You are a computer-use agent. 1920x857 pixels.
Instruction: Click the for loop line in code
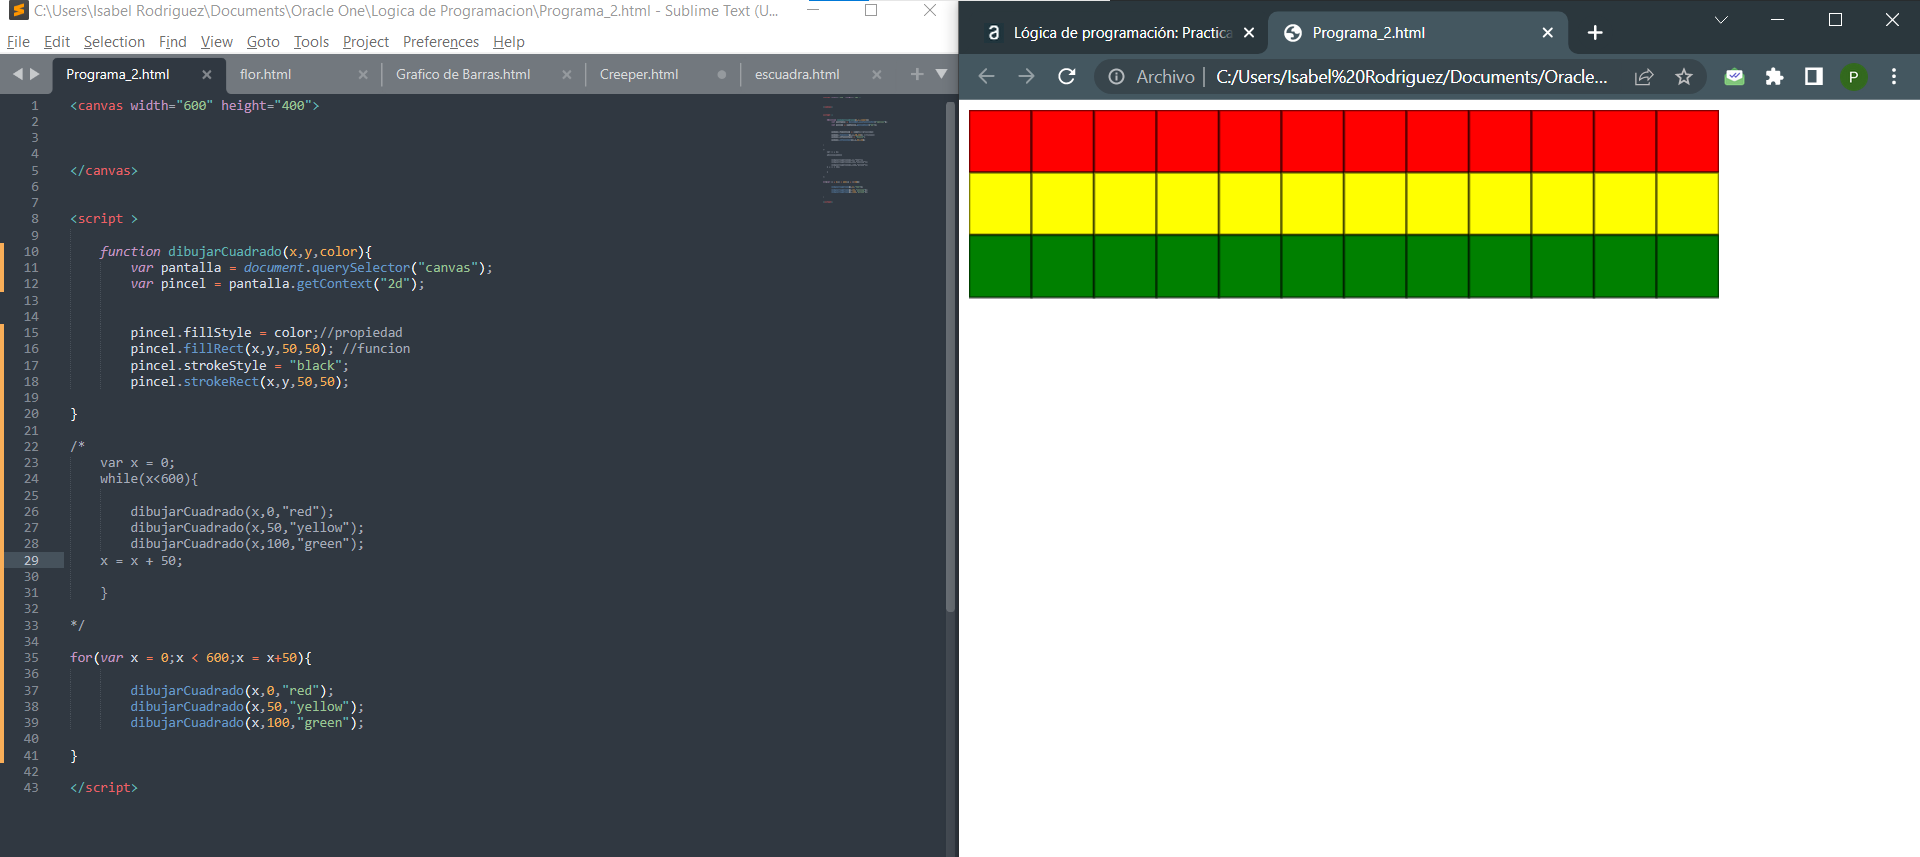191,658
